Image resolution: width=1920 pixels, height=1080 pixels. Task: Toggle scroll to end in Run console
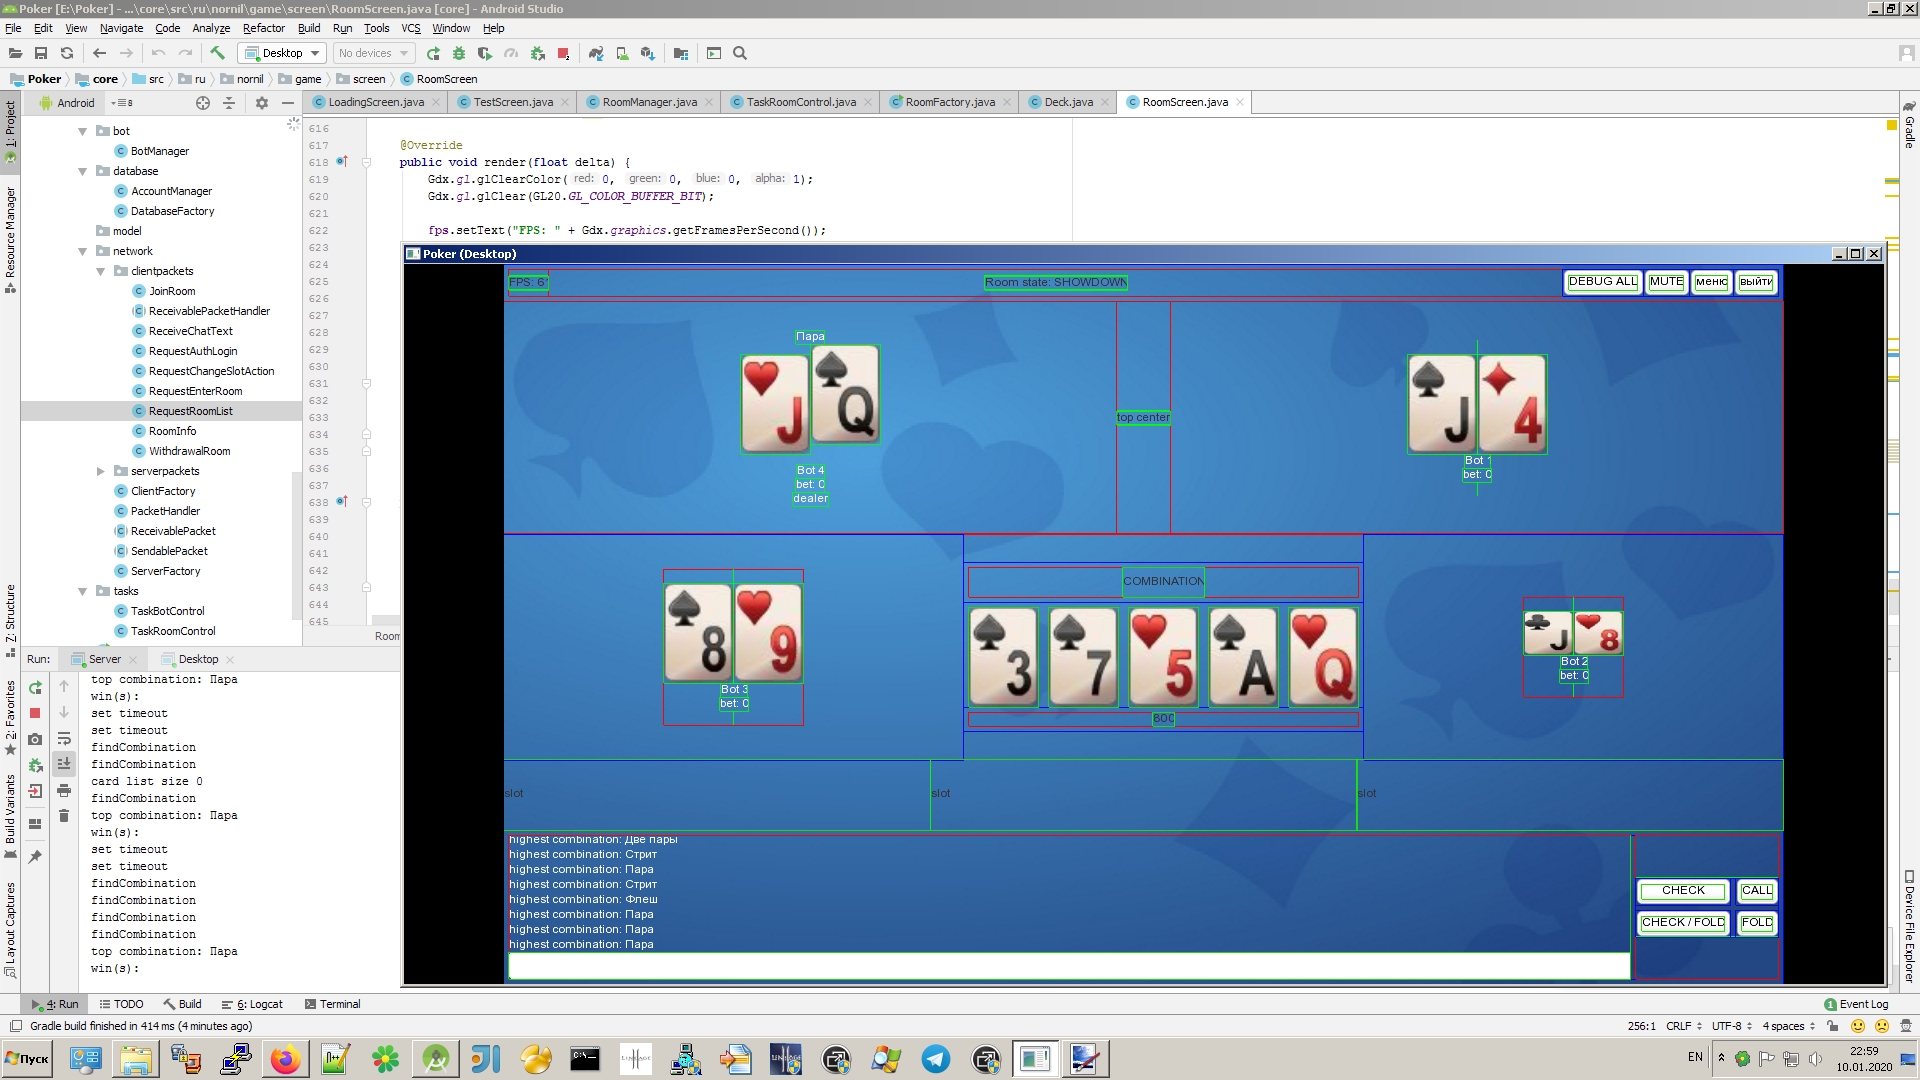(x=64, y=764)
